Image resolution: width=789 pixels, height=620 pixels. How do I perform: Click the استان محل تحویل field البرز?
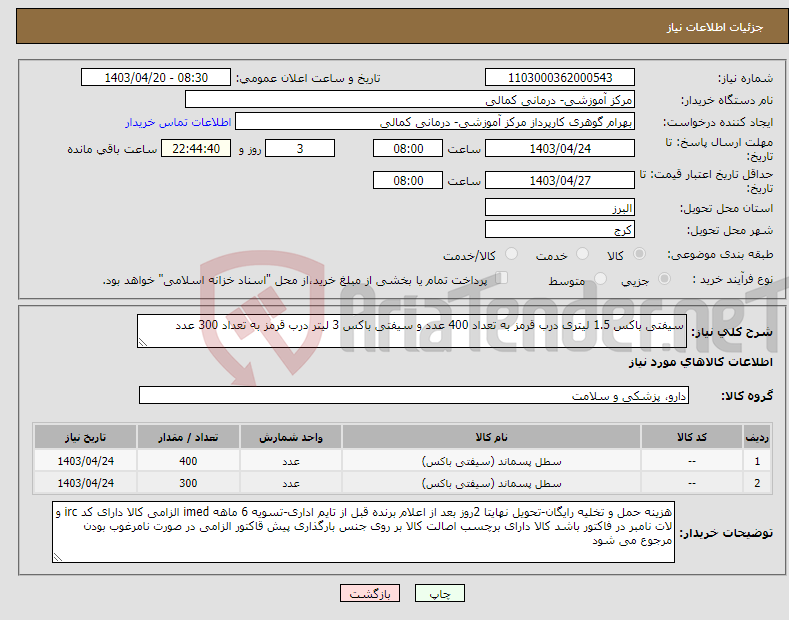pos(560,207)
